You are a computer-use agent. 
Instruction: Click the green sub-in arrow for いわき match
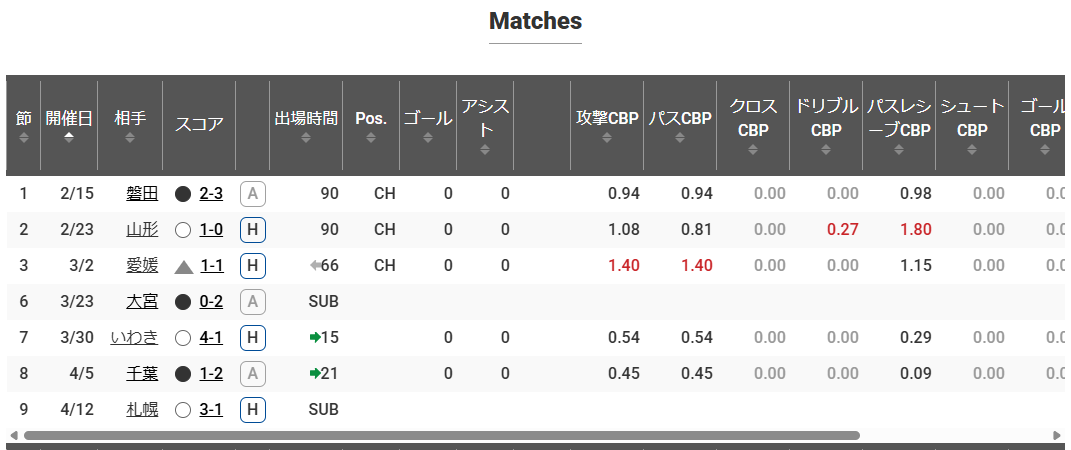pos(315,337)
